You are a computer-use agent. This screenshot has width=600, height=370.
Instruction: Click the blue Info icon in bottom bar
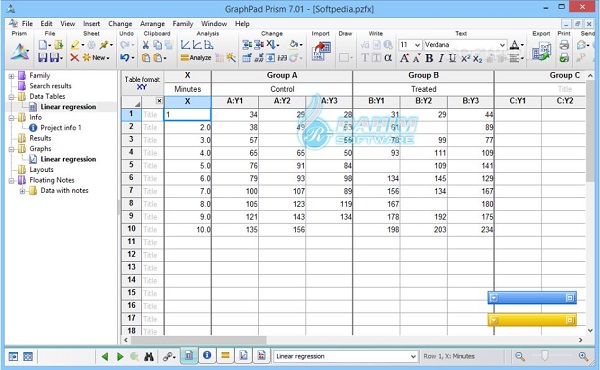[207, 355]
